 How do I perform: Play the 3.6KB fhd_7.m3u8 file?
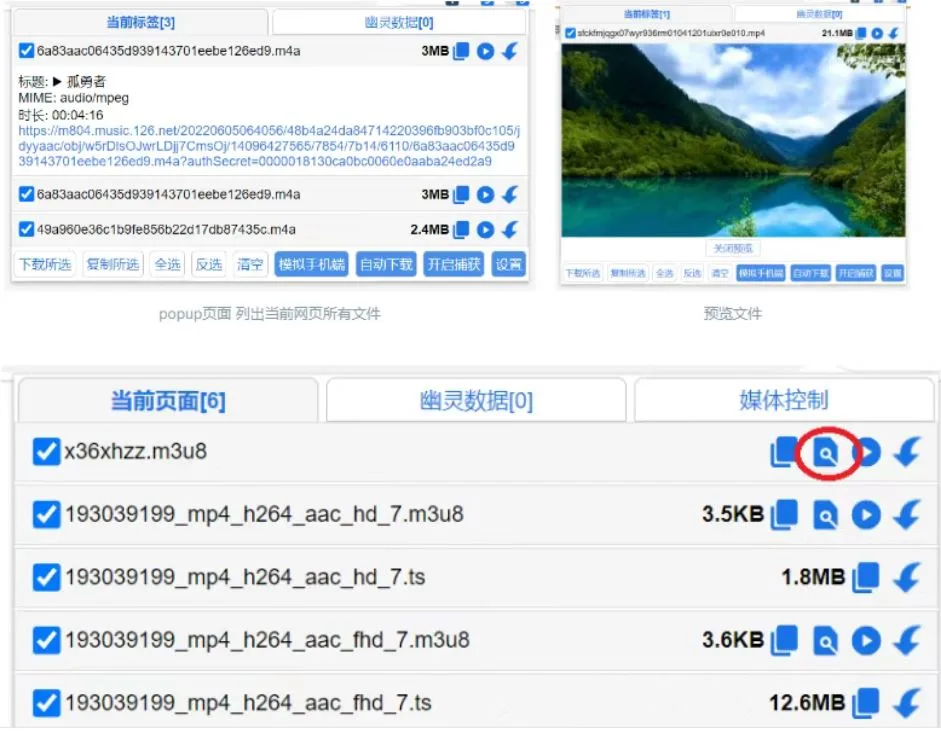tap(866, 640)
